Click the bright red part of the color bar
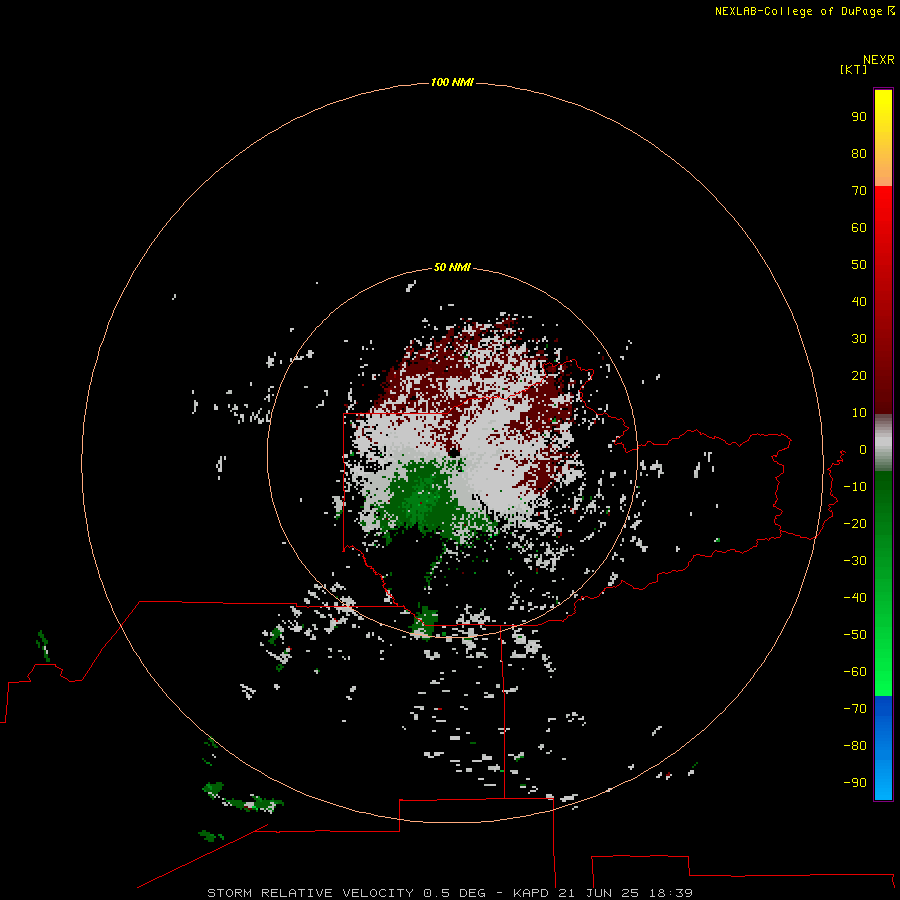Screen dimensions: 900x900 (x=883, y=210)
